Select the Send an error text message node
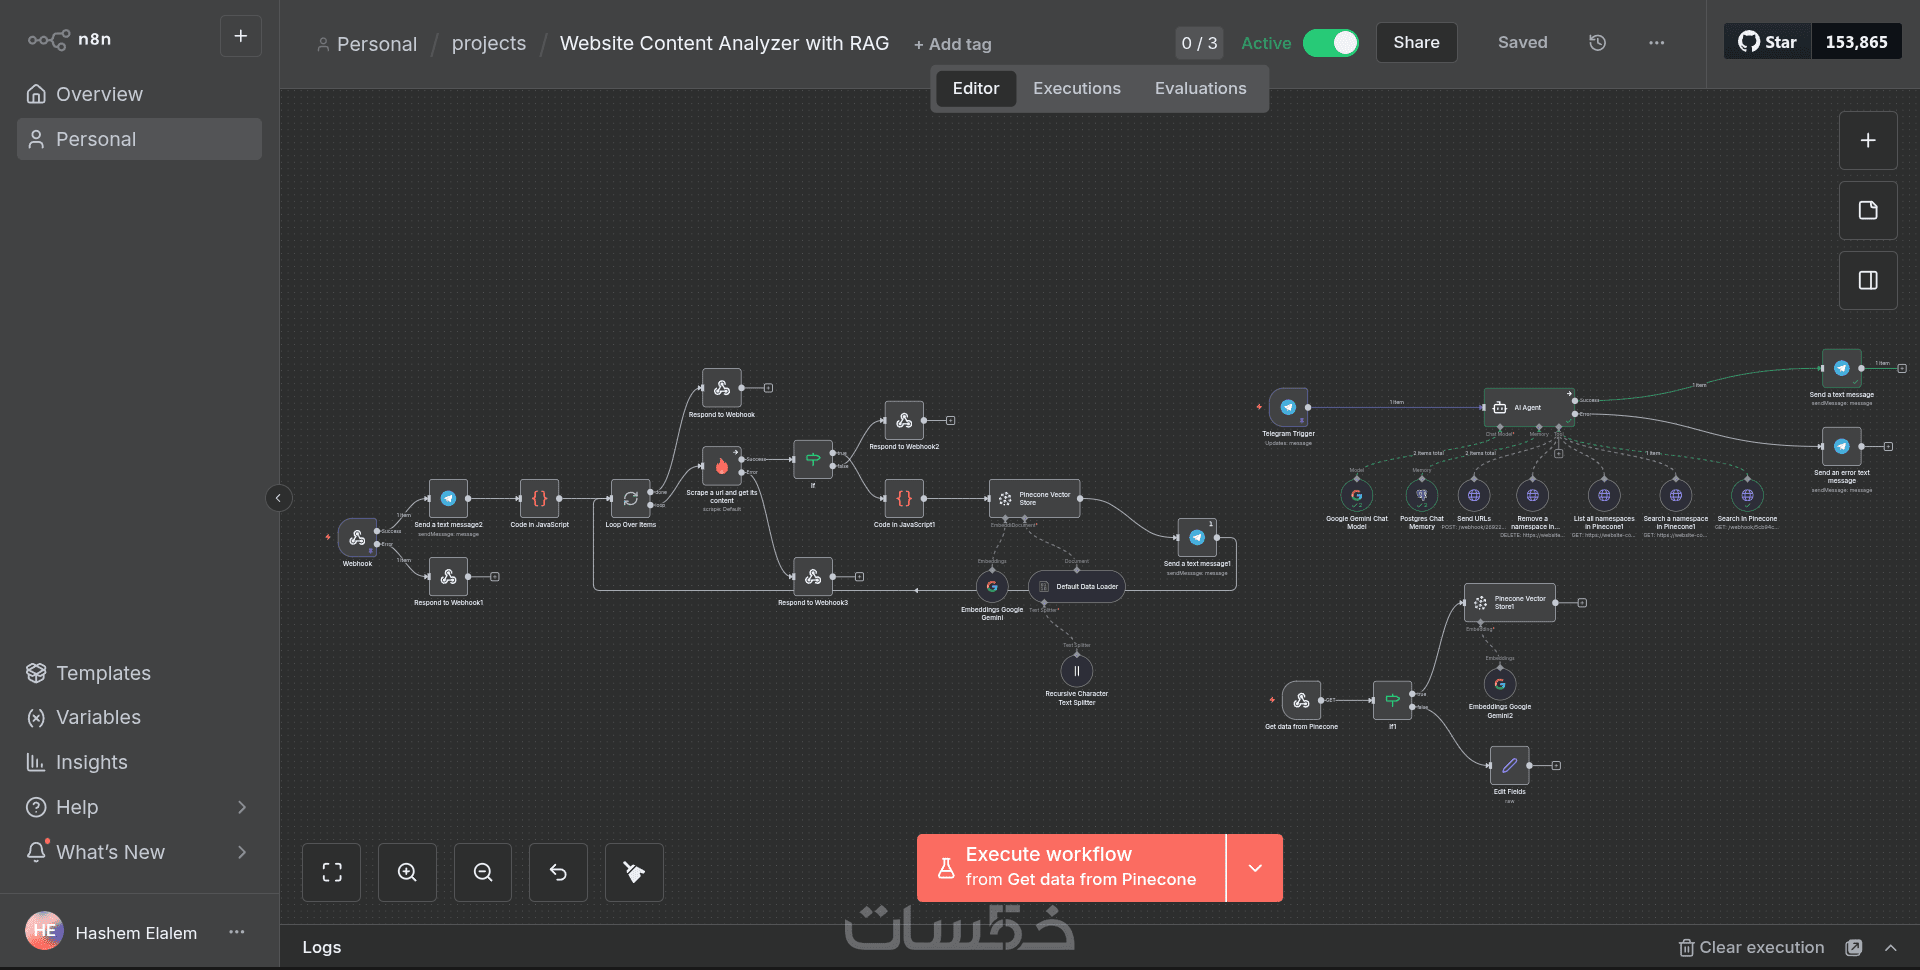Viewport: 1920px width, 970px height. (1842, 446)
